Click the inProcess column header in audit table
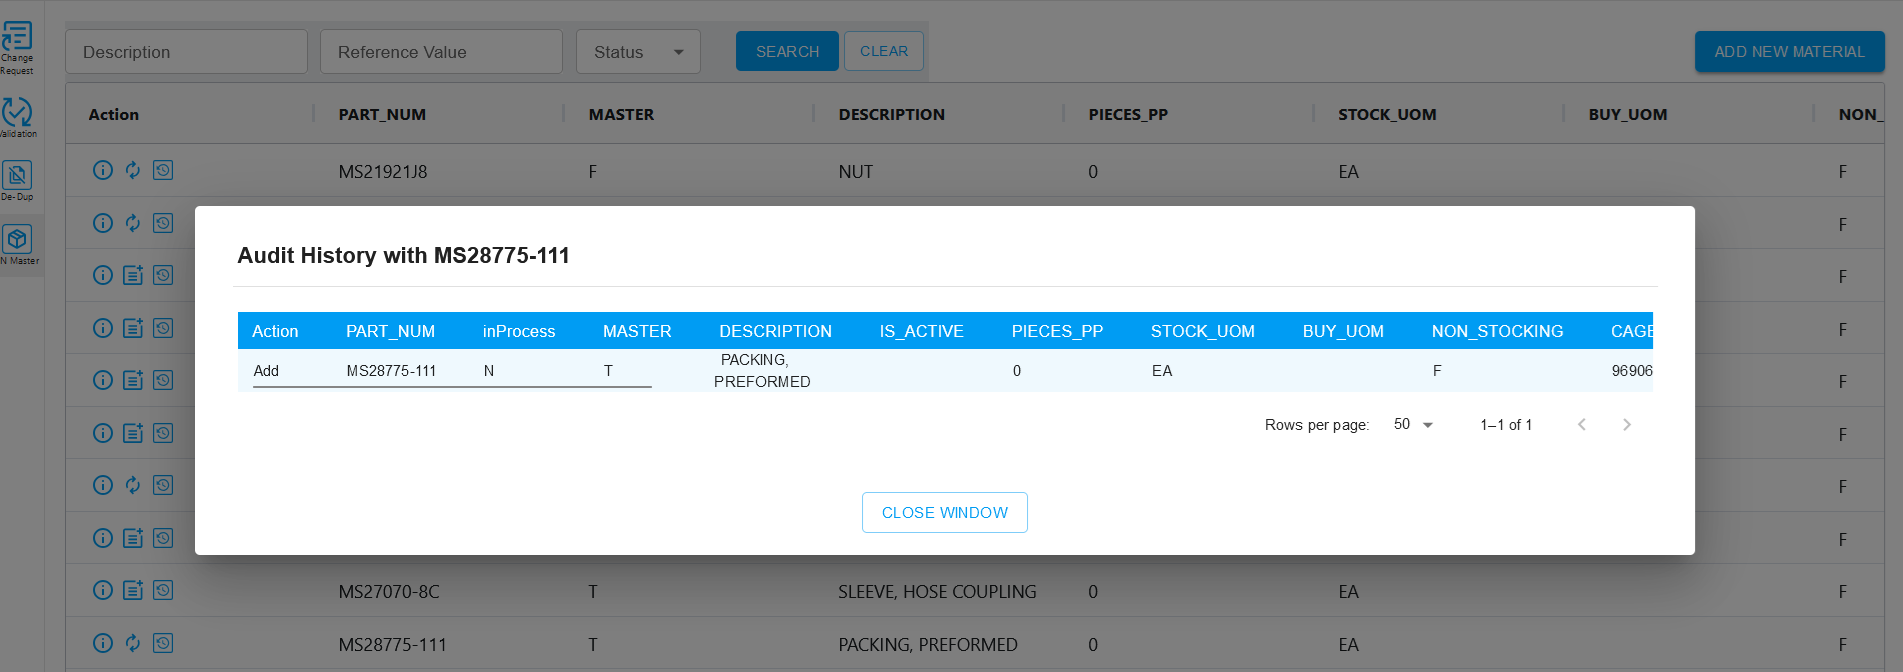Image resolution: width=1903 pixels, height=672 pixels. click(x=519, y=331)
